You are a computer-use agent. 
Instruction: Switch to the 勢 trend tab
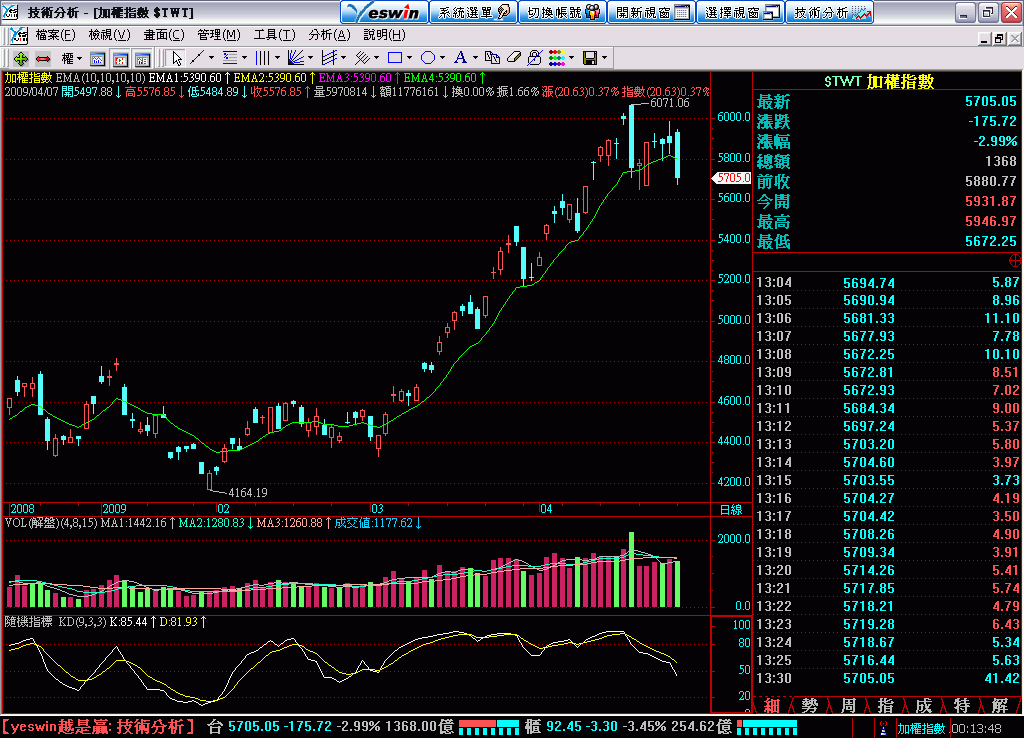pyautogui.click(x=809, y=705)
